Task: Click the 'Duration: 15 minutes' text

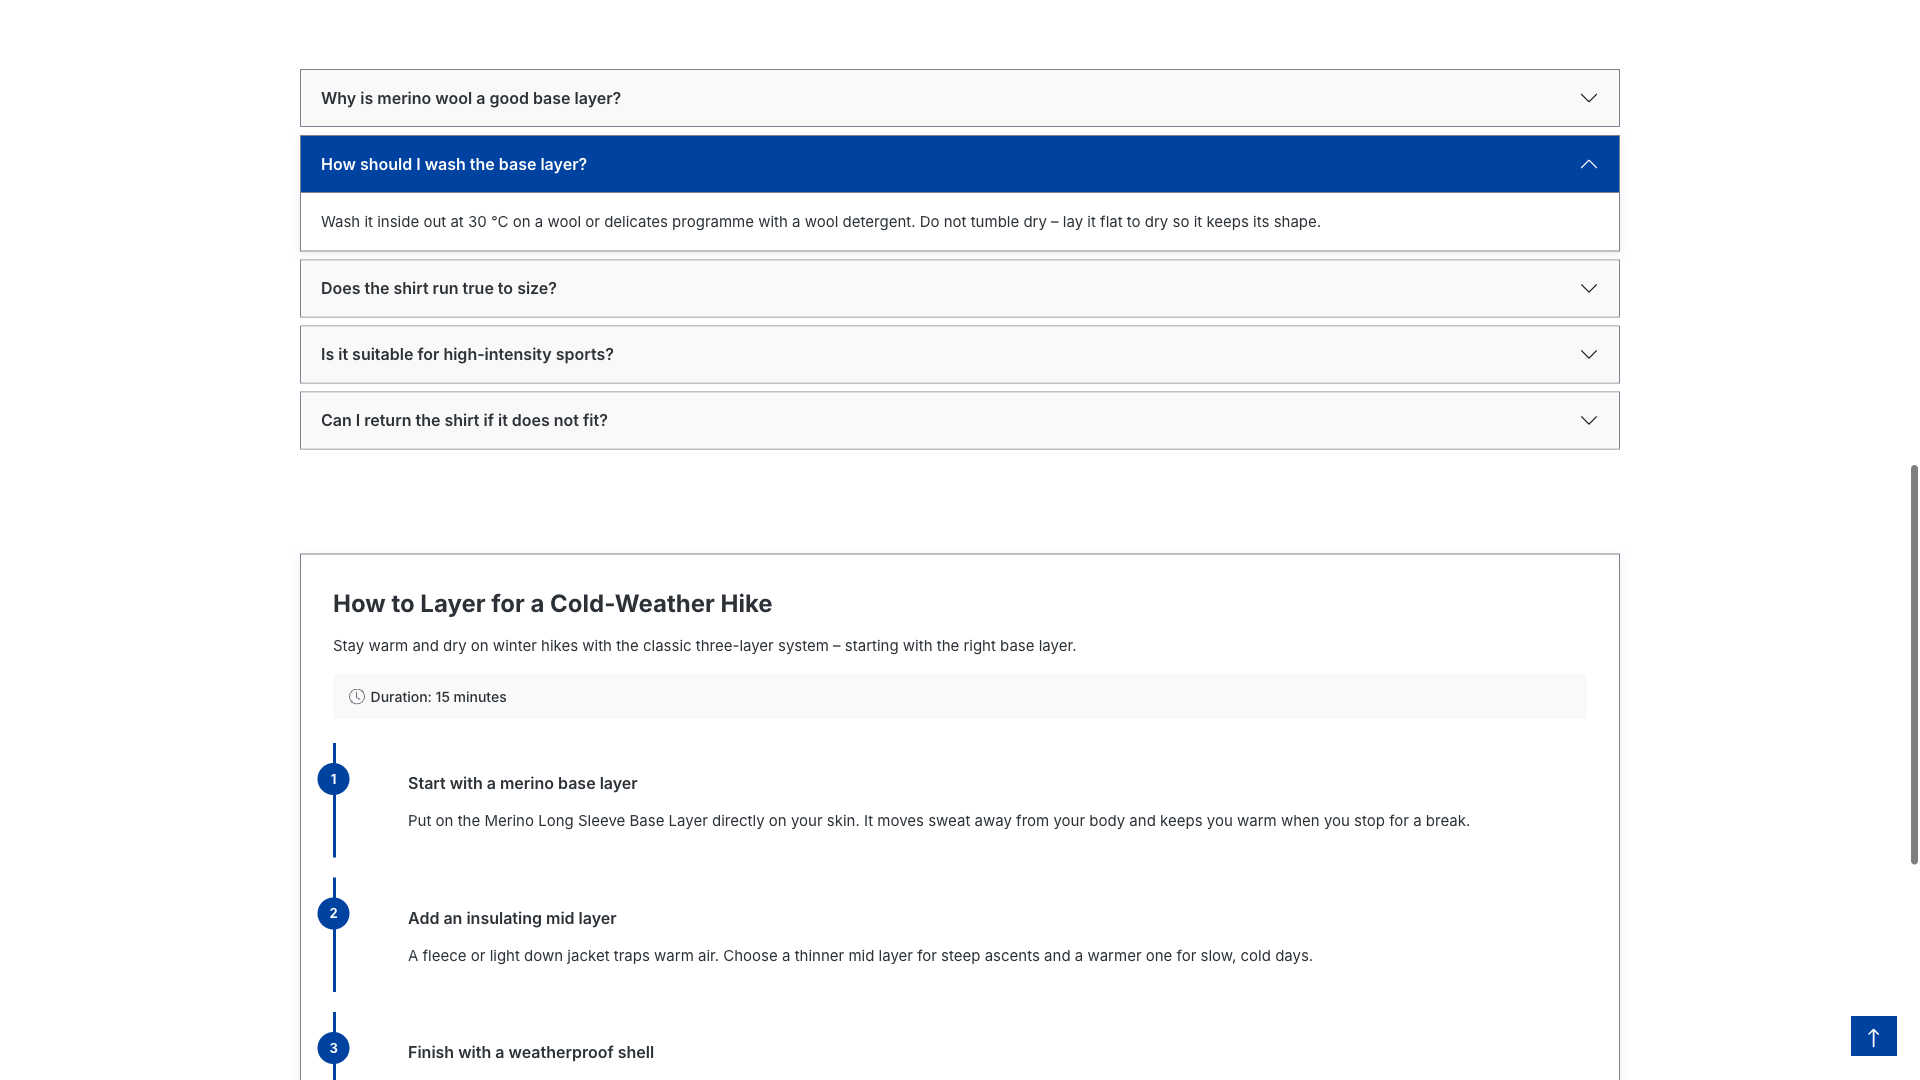Action: 438,697
